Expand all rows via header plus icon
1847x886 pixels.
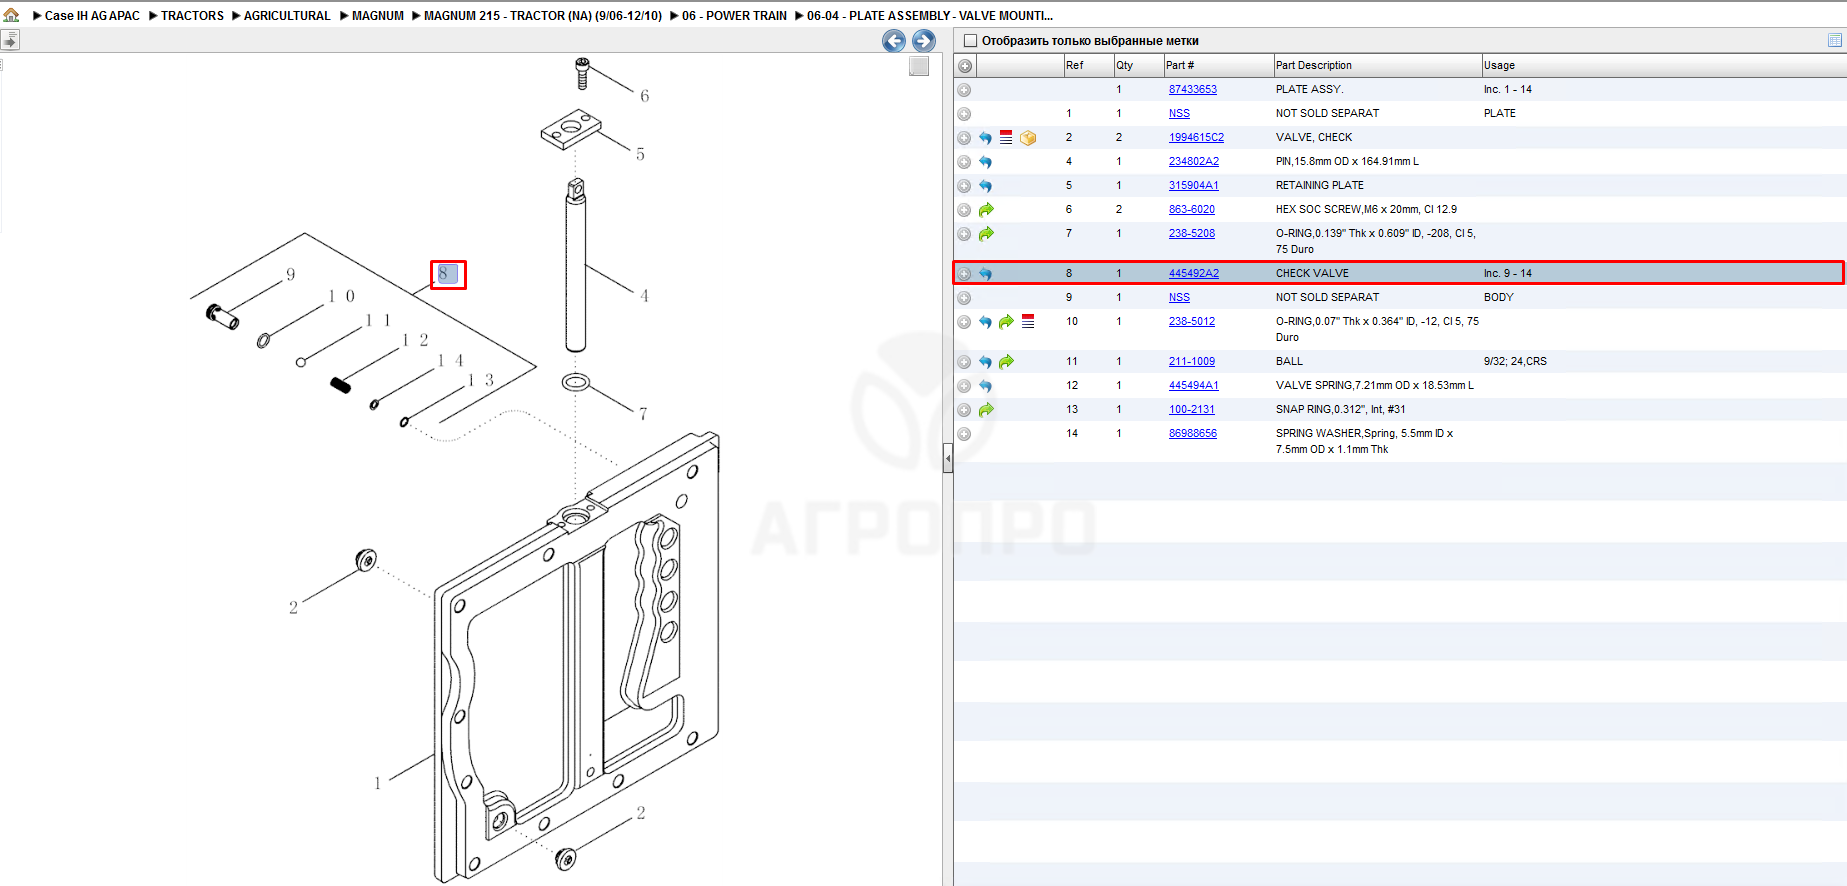[x=965, y=66]
